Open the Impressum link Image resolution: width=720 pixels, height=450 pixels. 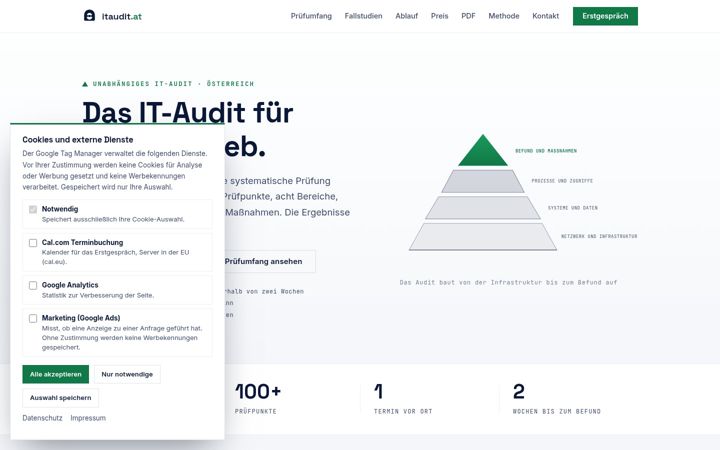88,418
